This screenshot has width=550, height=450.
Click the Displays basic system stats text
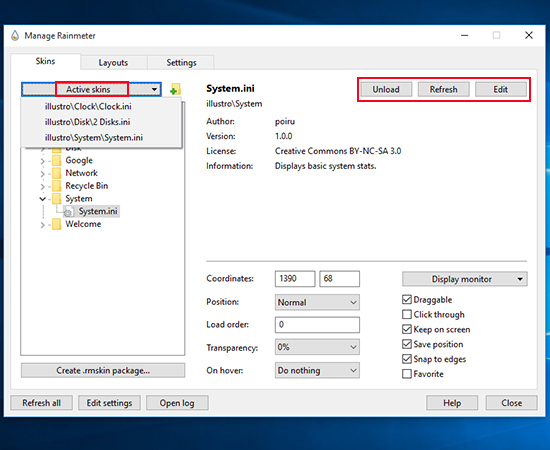pyautogui.click(x=325, y=166)
